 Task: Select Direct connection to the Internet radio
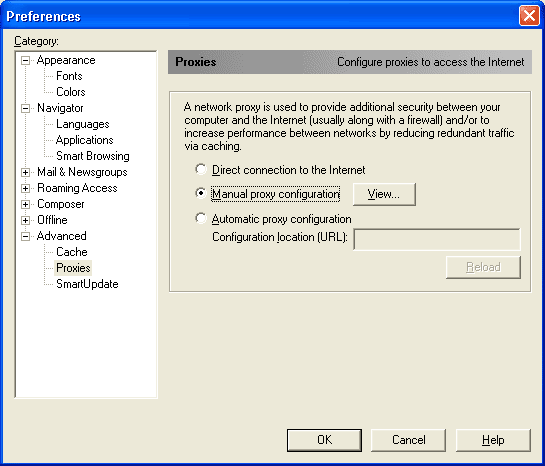point(201,170)
